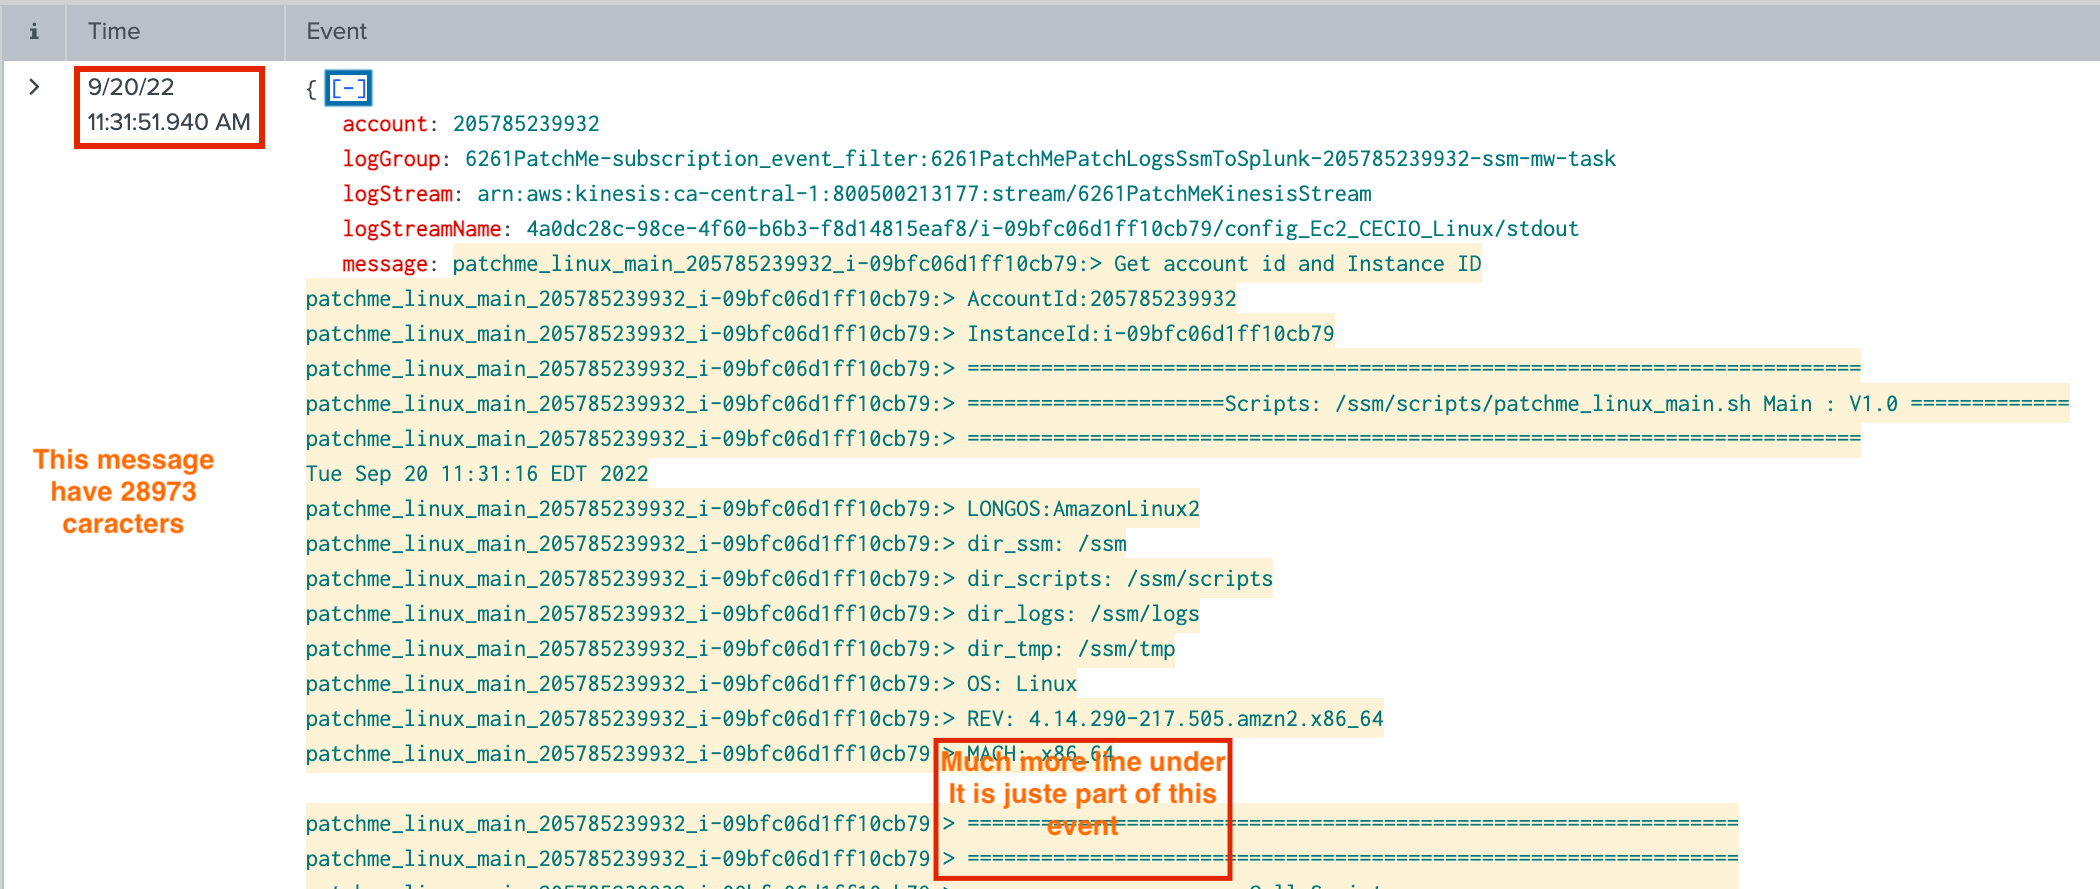Click the info 'i' column header icon
This screenshot has height=889, width=2100.
coord(34,32)
